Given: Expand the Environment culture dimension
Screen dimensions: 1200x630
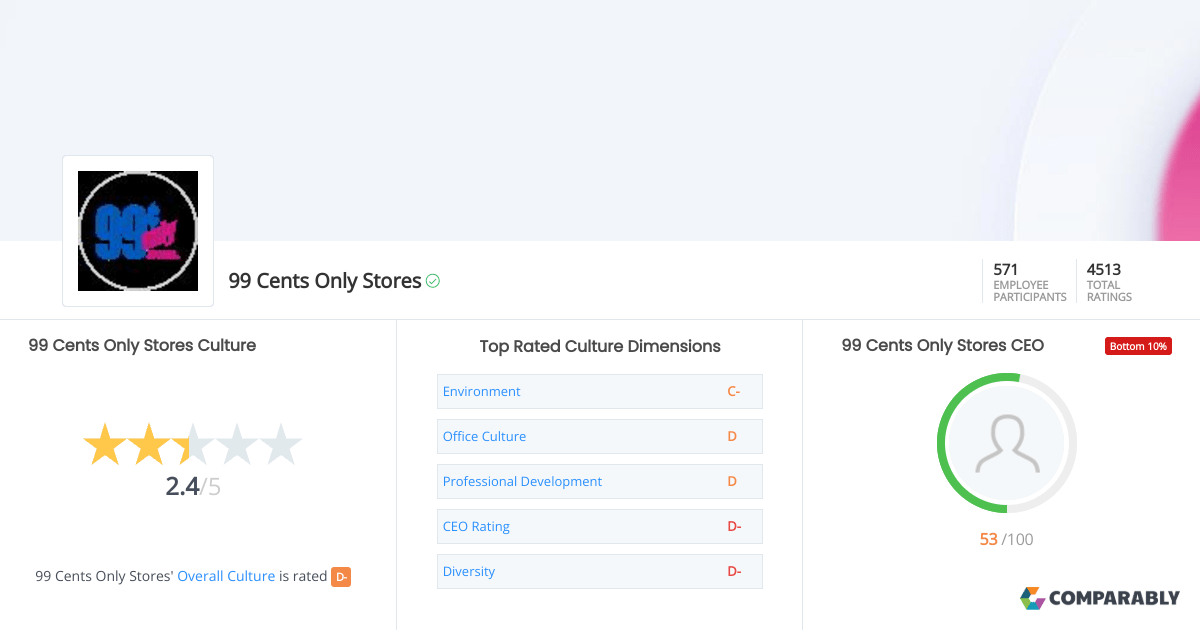Looking at the screenshot, I should click(x=481, y=391).
